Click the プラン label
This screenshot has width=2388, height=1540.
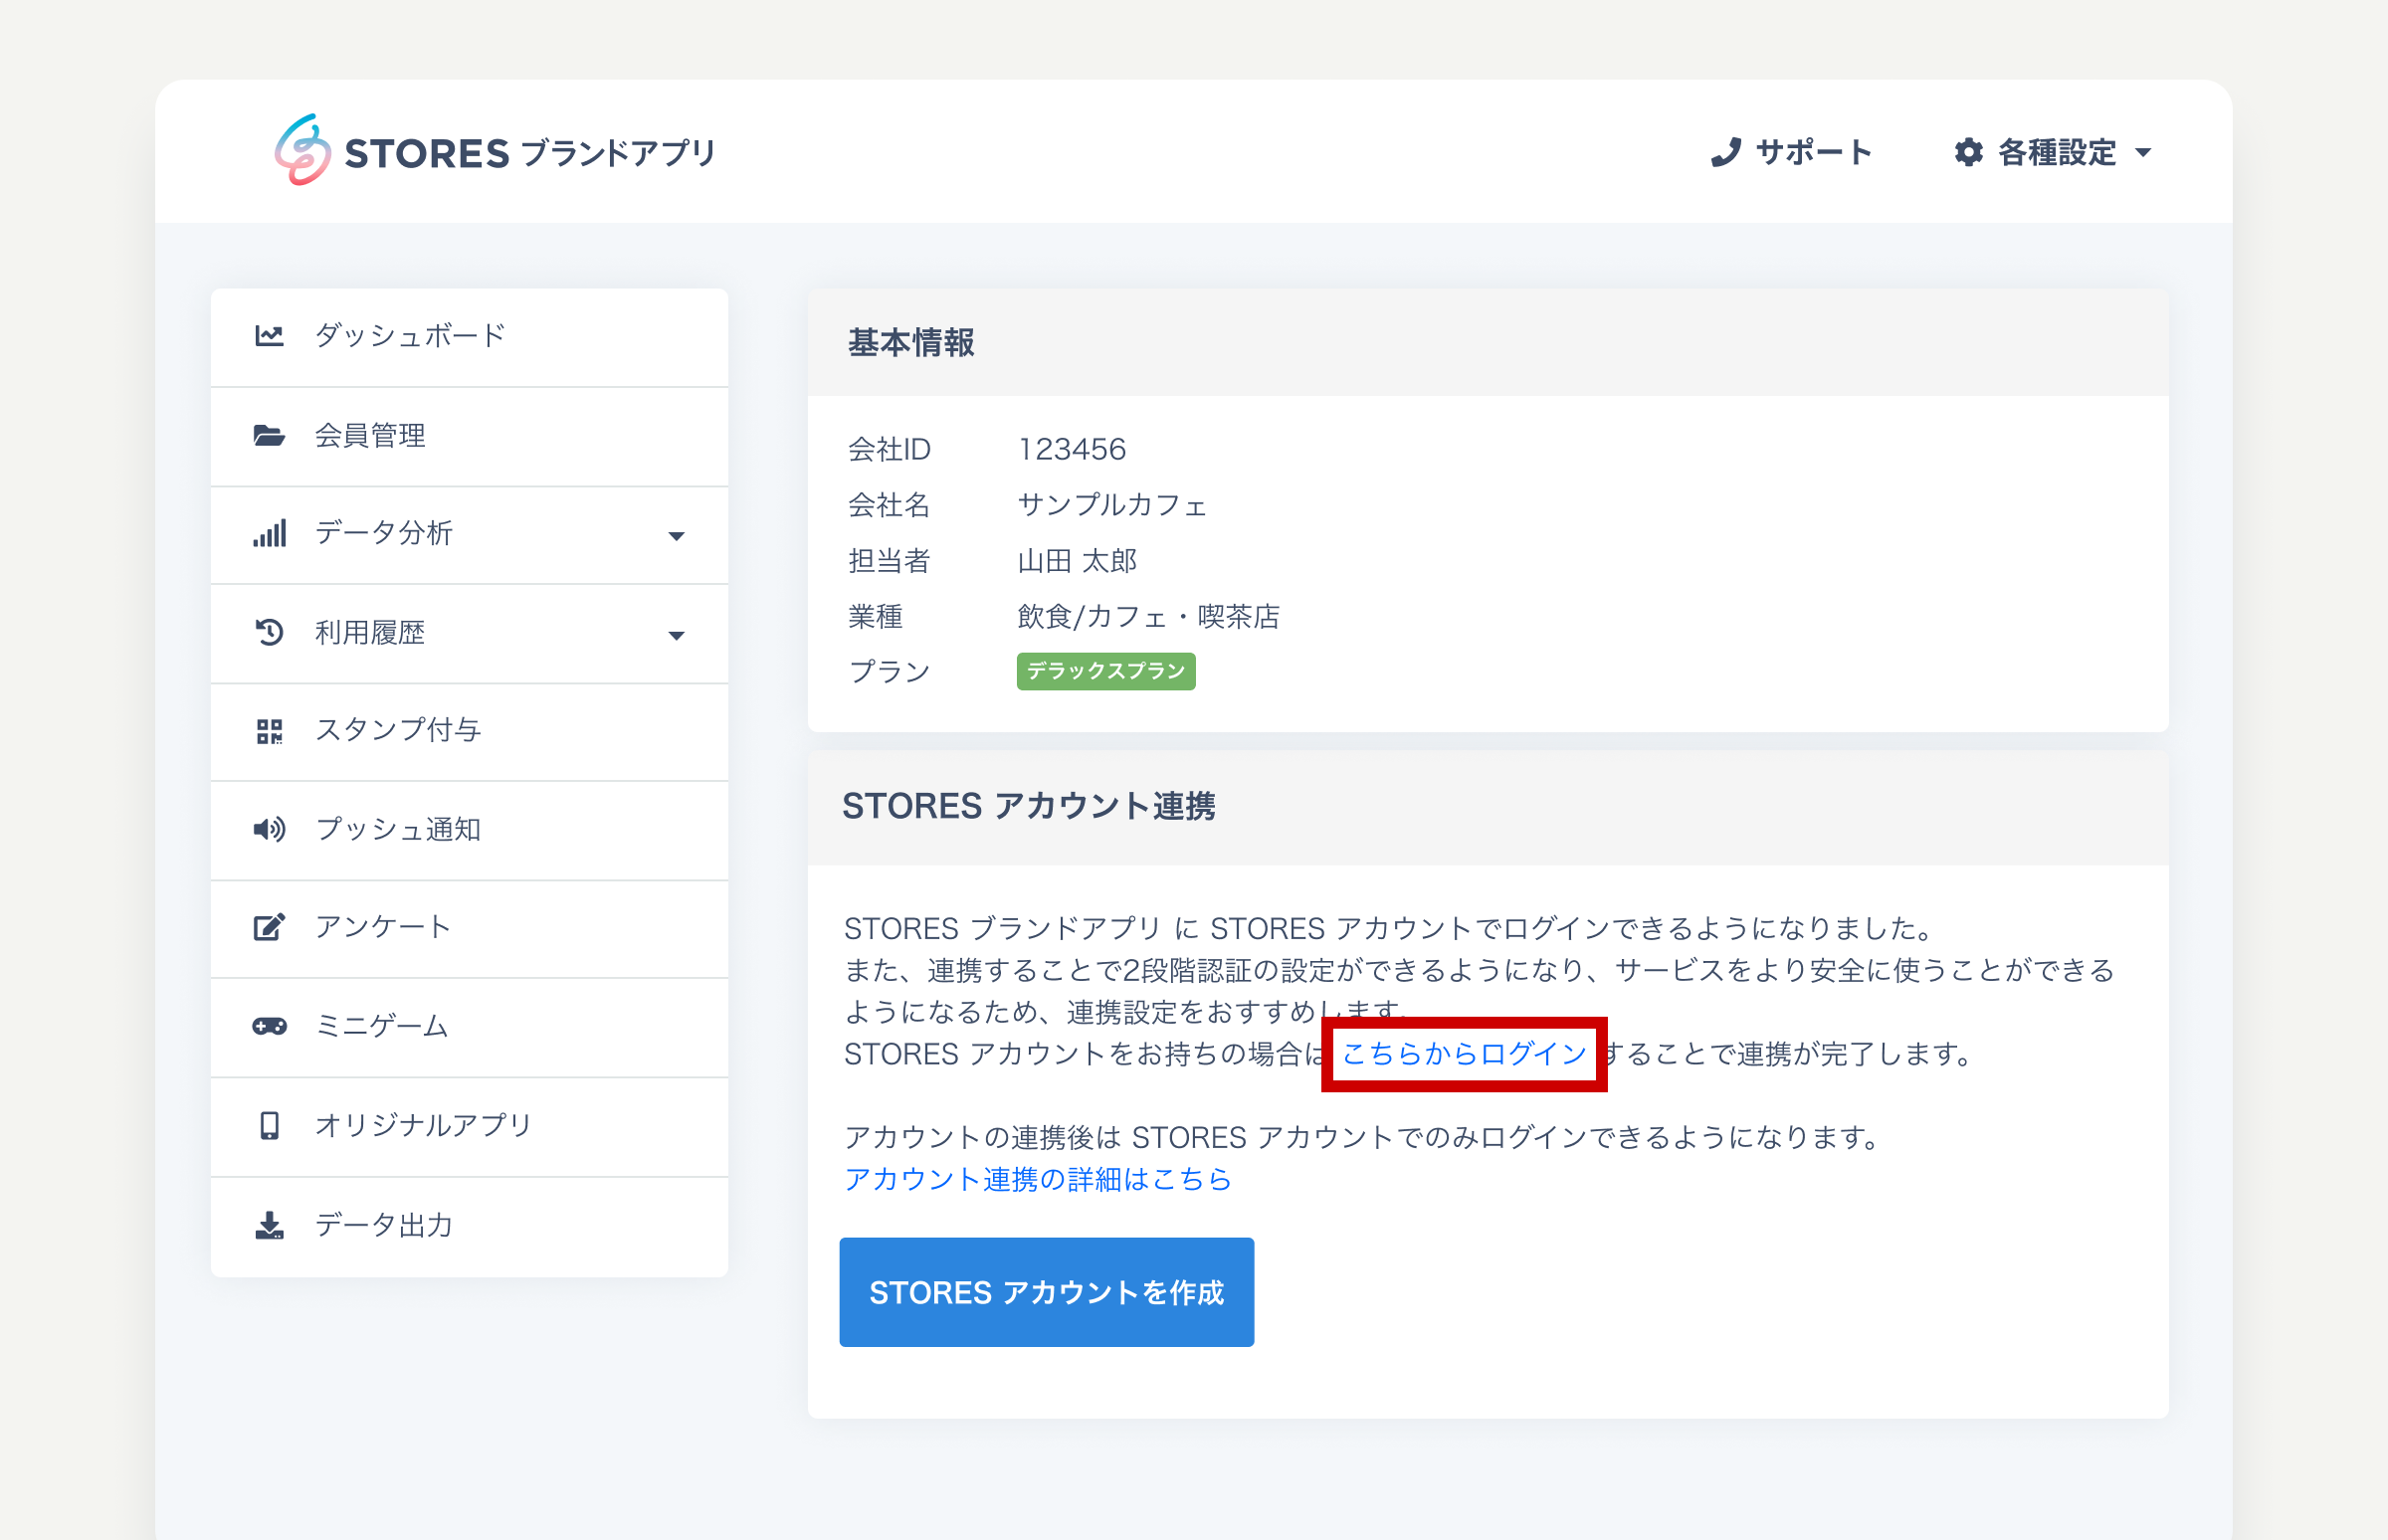click(x=889, y=671)
